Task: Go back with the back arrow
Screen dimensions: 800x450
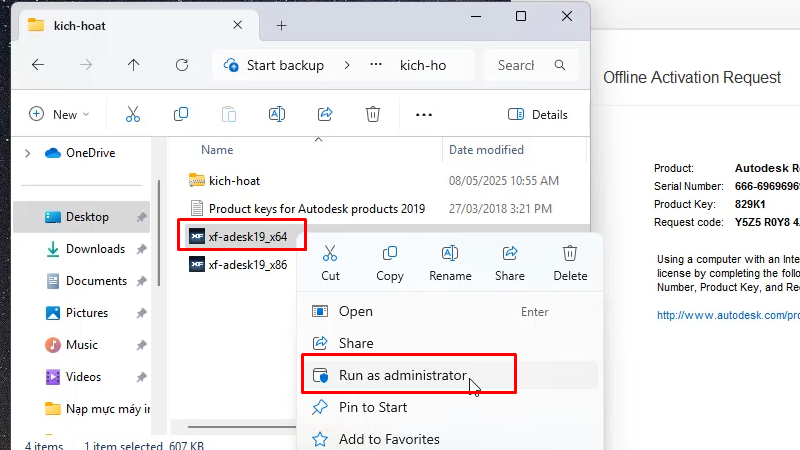Action: (x=38, y=65)
